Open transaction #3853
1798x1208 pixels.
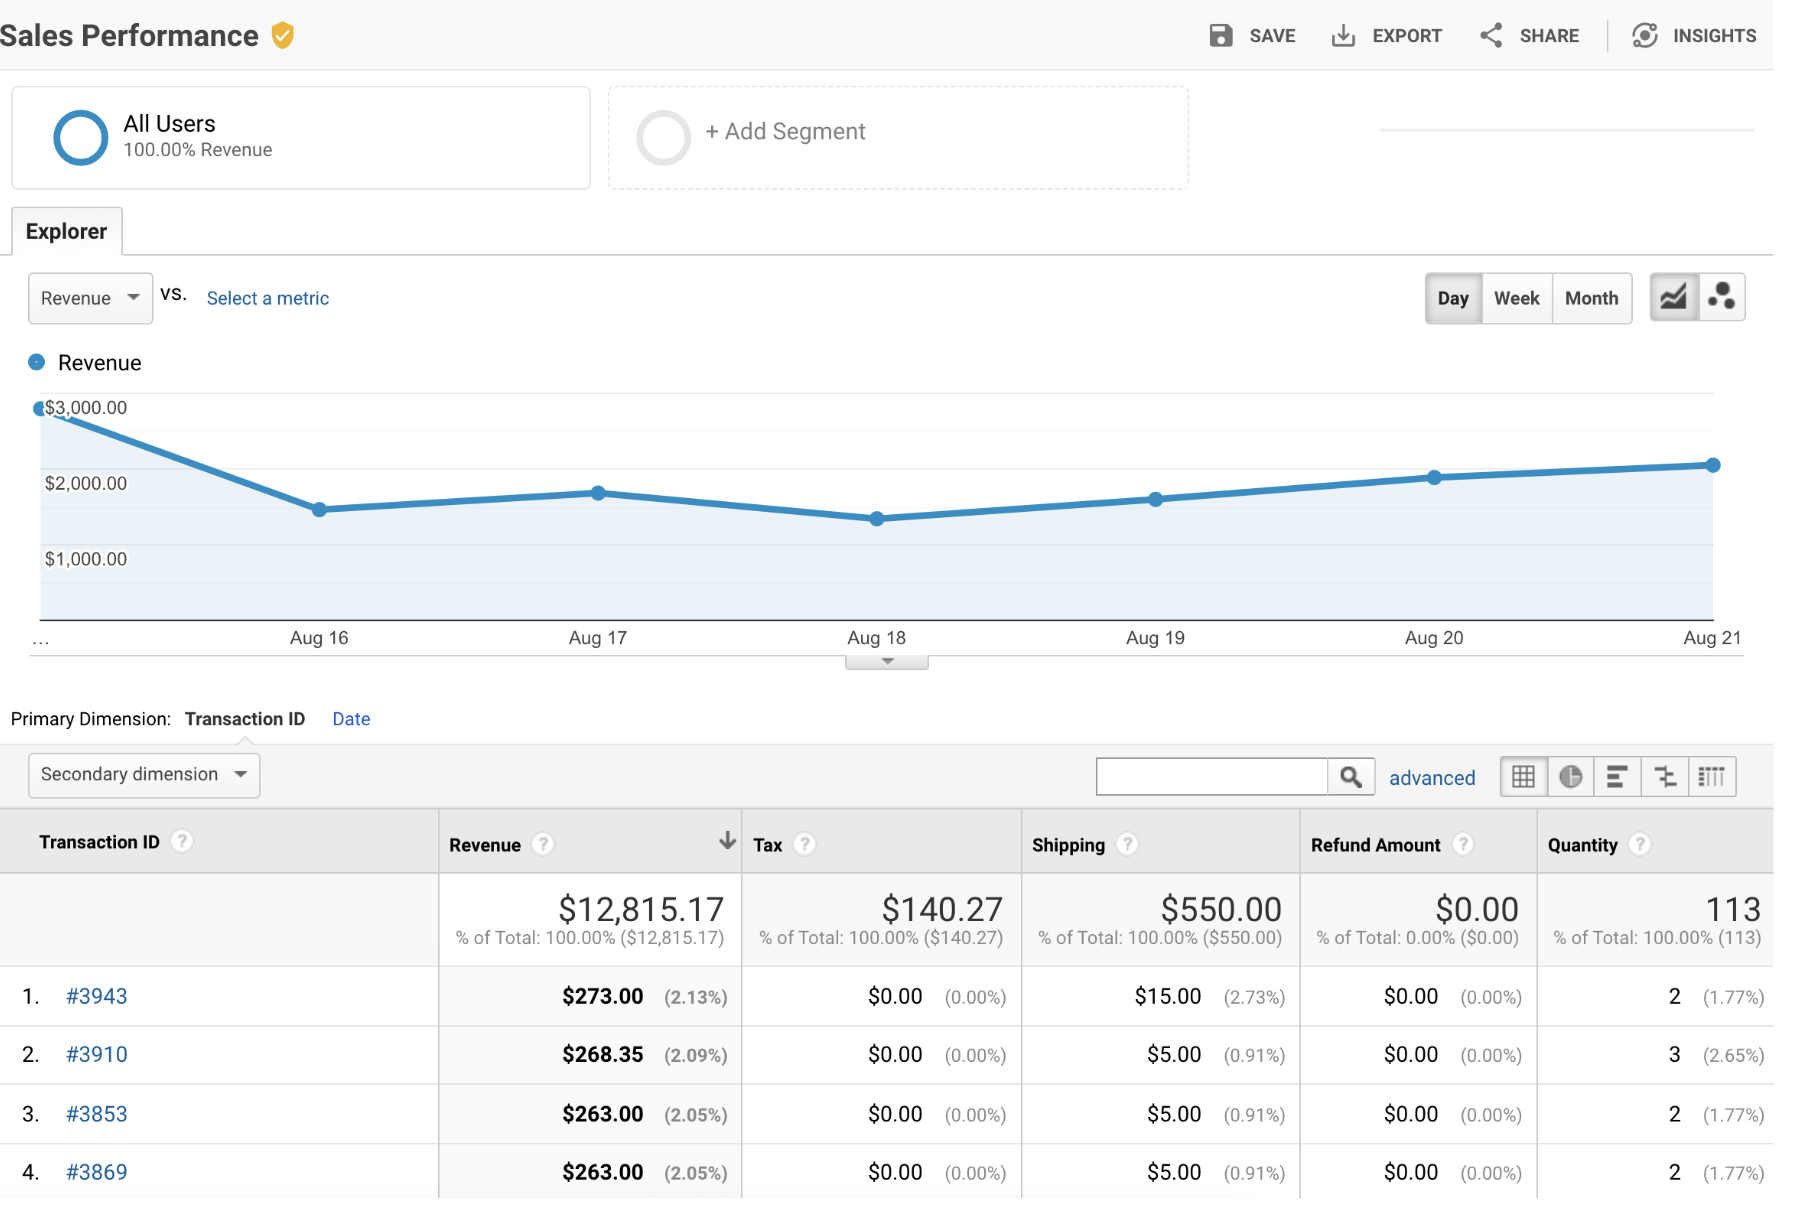click(x=97, y=1114)
